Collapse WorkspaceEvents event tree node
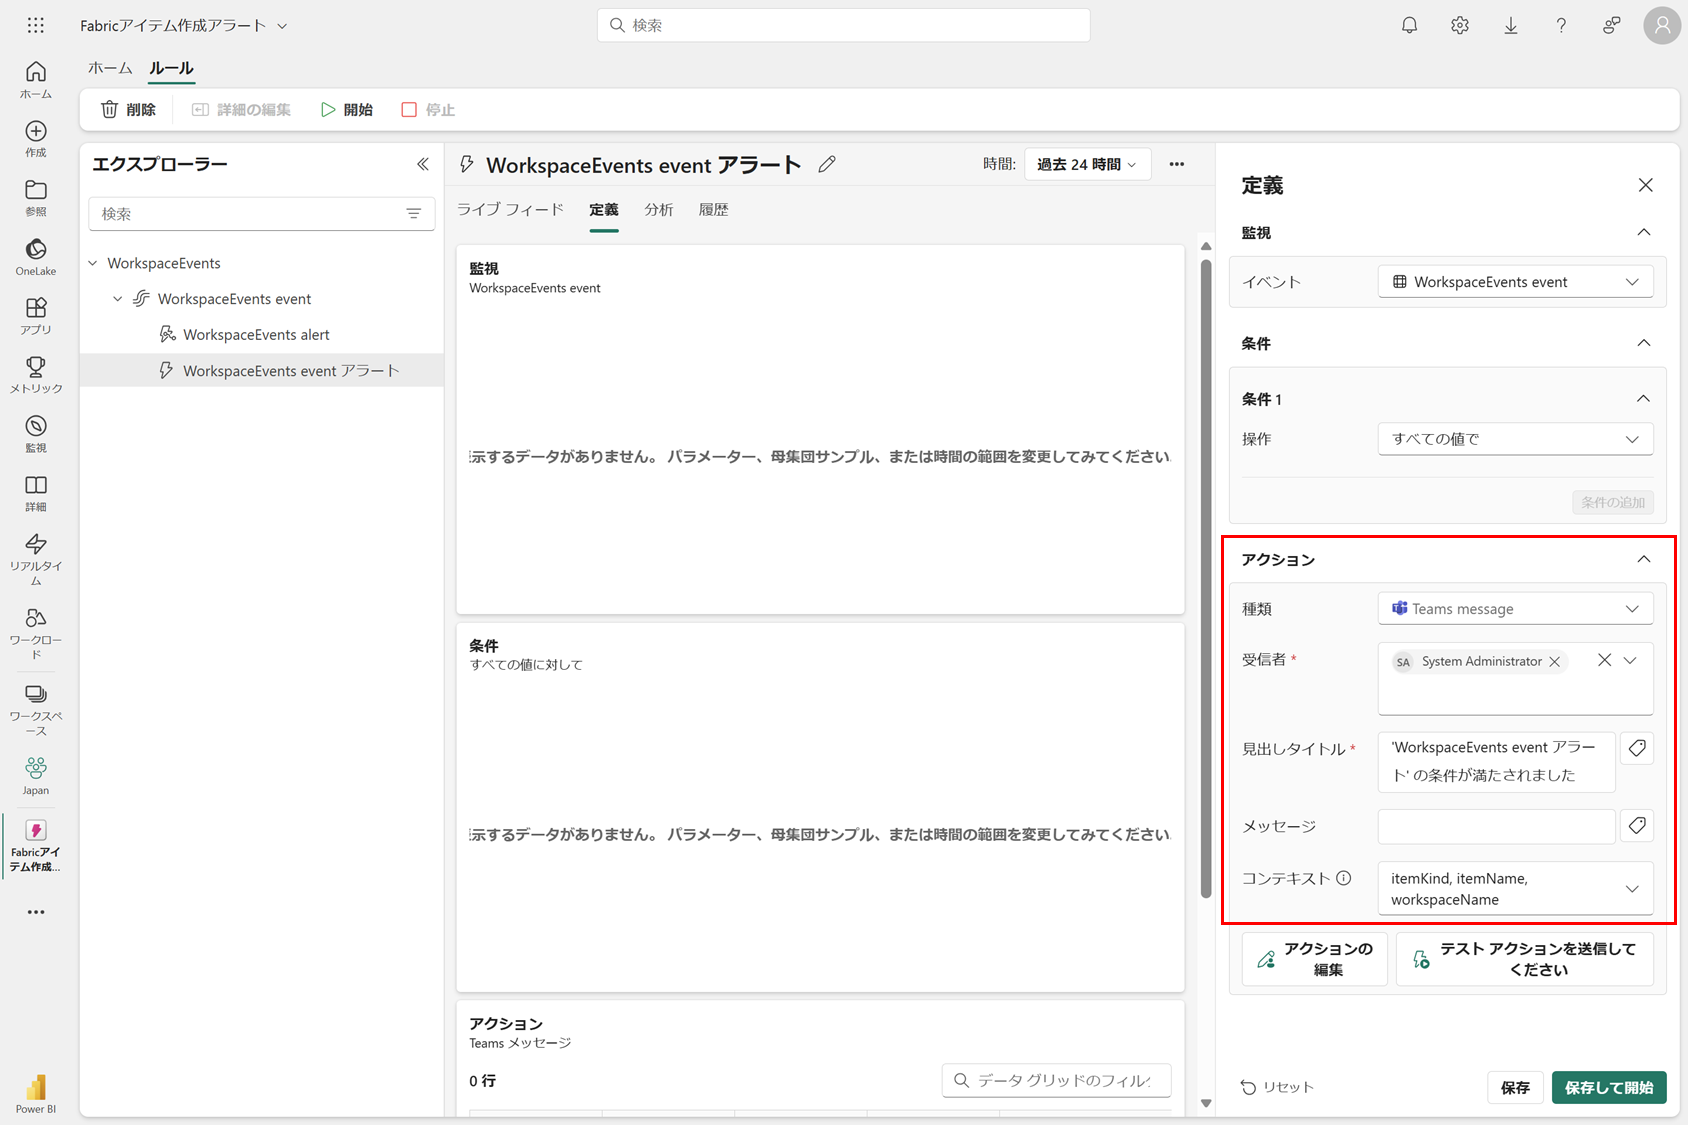The image size is (1688, 1125). coord(118,299)
